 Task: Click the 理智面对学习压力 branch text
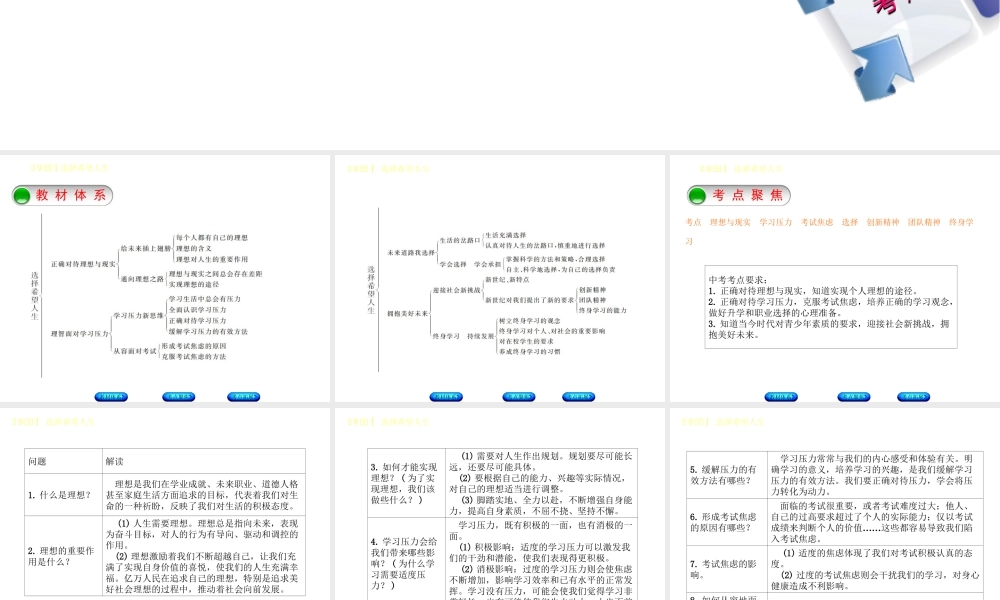point(80,333)
